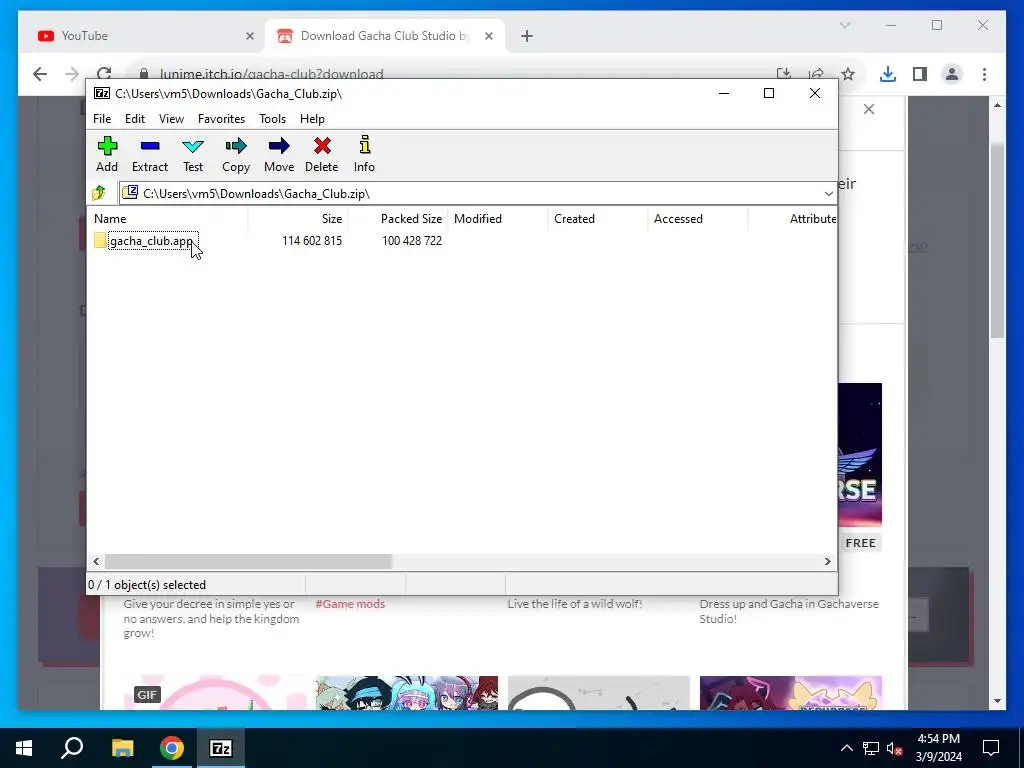Close the Download Gacha Club tab
Screen dimensions: 1024x768
pyautogui.click(x=488, y=36)
